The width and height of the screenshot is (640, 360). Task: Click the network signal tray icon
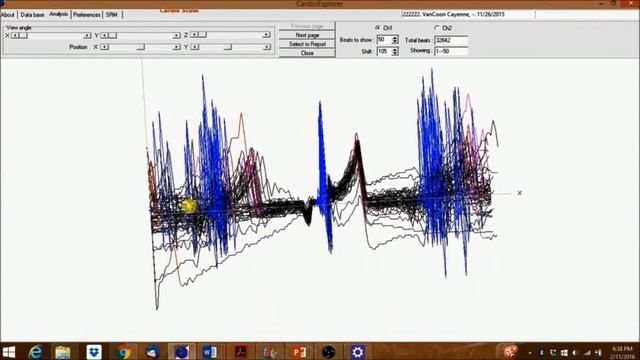tap(587, 353)
